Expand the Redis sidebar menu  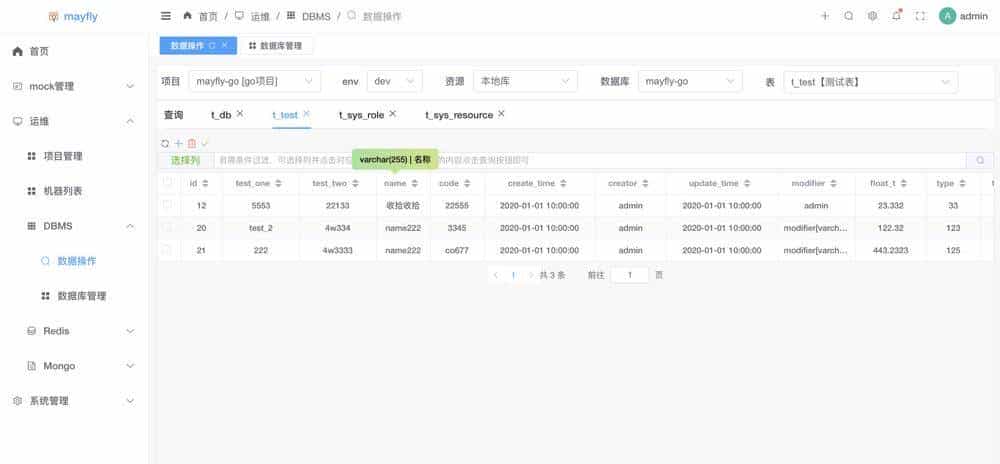[x=75, y=331]
